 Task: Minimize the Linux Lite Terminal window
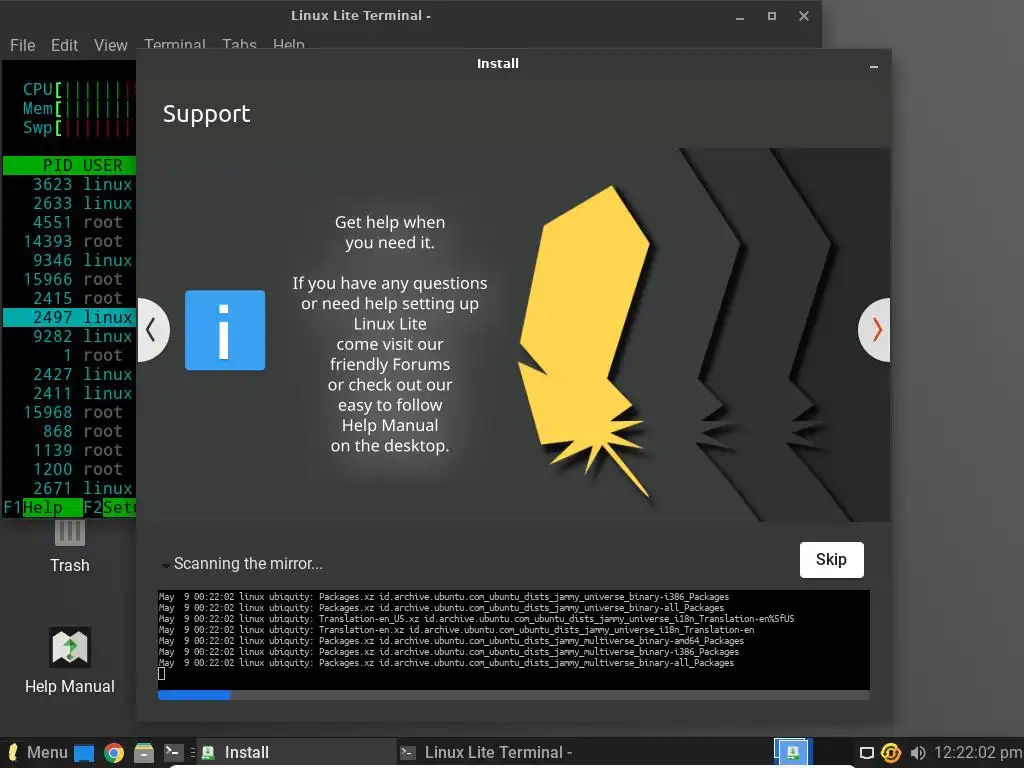[x=740, y=17]
